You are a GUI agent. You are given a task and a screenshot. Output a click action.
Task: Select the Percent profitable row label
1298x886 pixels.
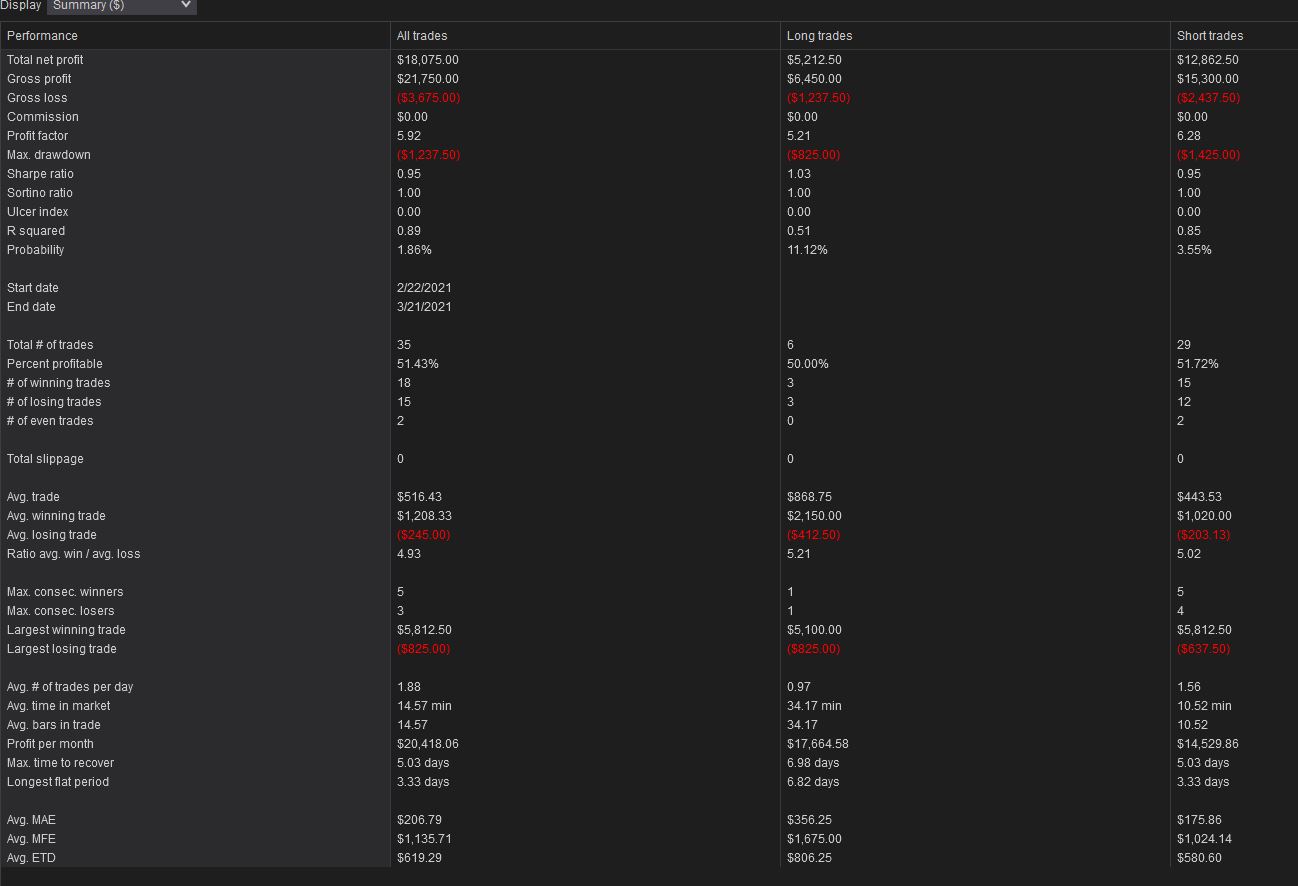point(55,364)
